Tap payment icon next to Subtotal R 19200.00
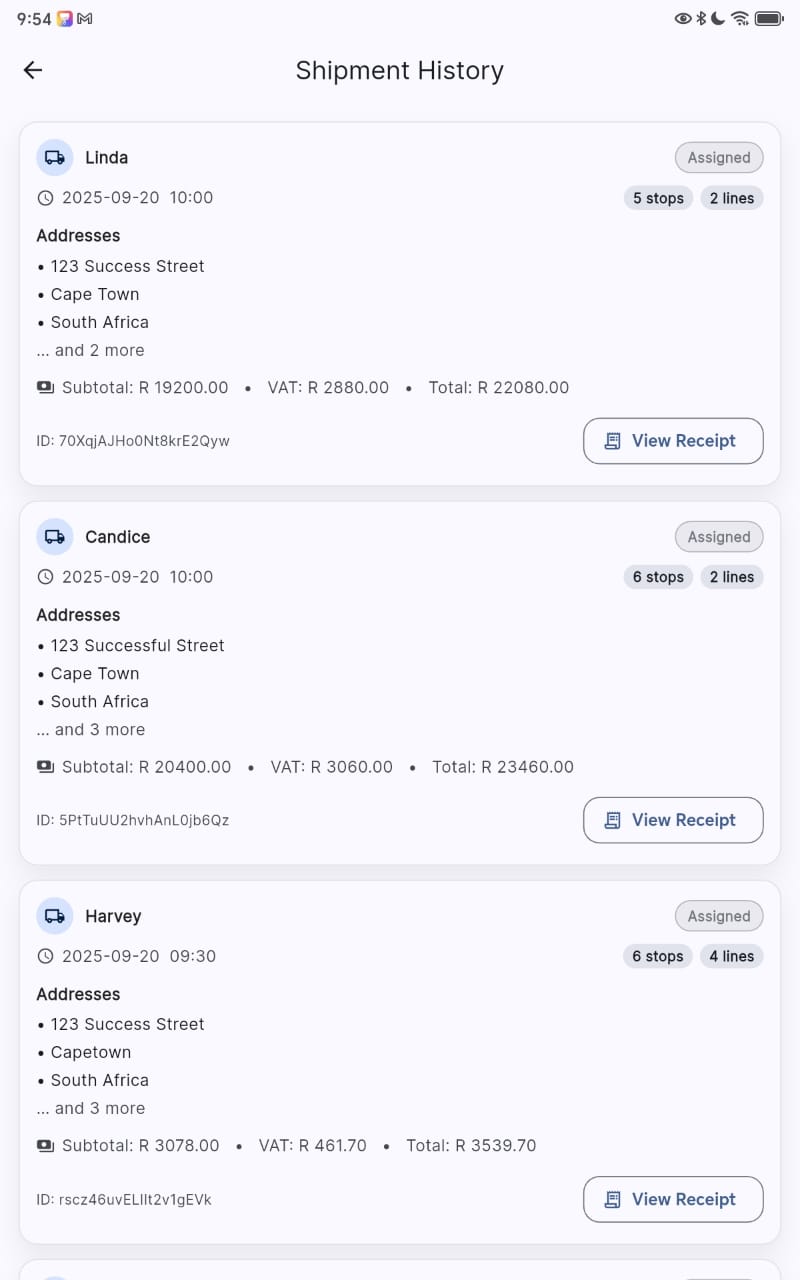Viewport: 800px width, 1280px height. pyautogui.click(x=45, y=388)
